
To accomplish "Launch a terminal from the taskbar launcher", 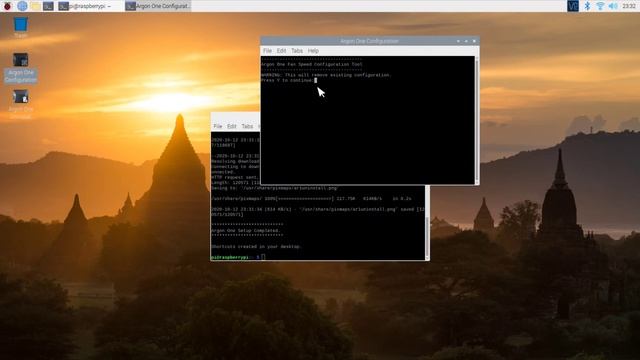I will [x=48, y=6].
